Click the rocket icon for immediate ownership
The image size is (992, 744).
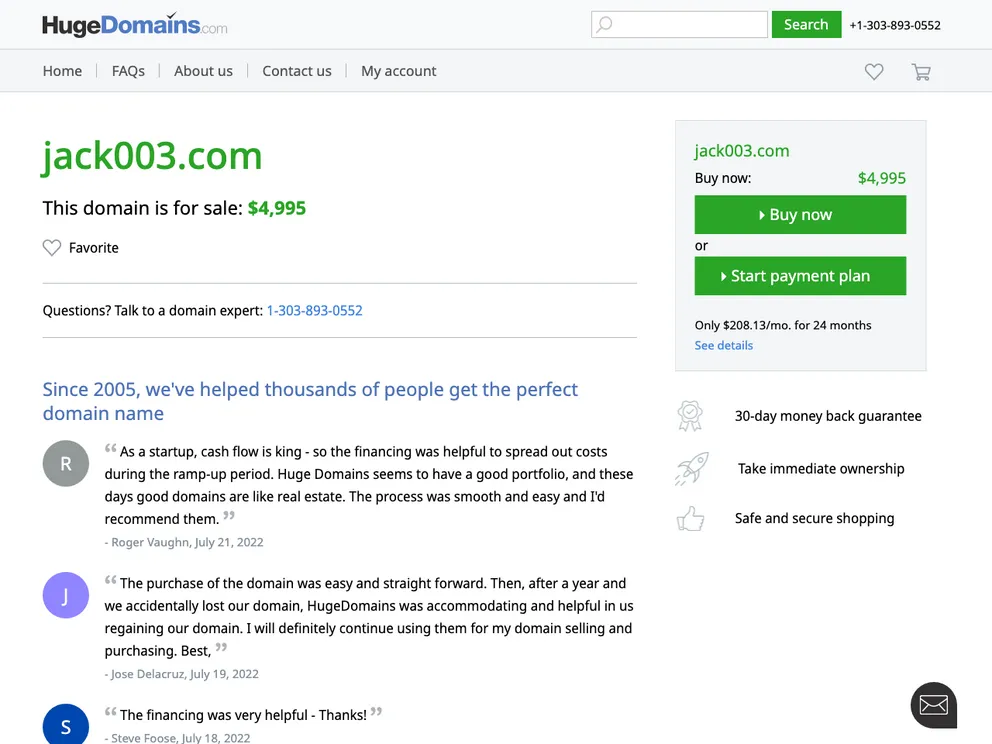[x=690, y=468]
